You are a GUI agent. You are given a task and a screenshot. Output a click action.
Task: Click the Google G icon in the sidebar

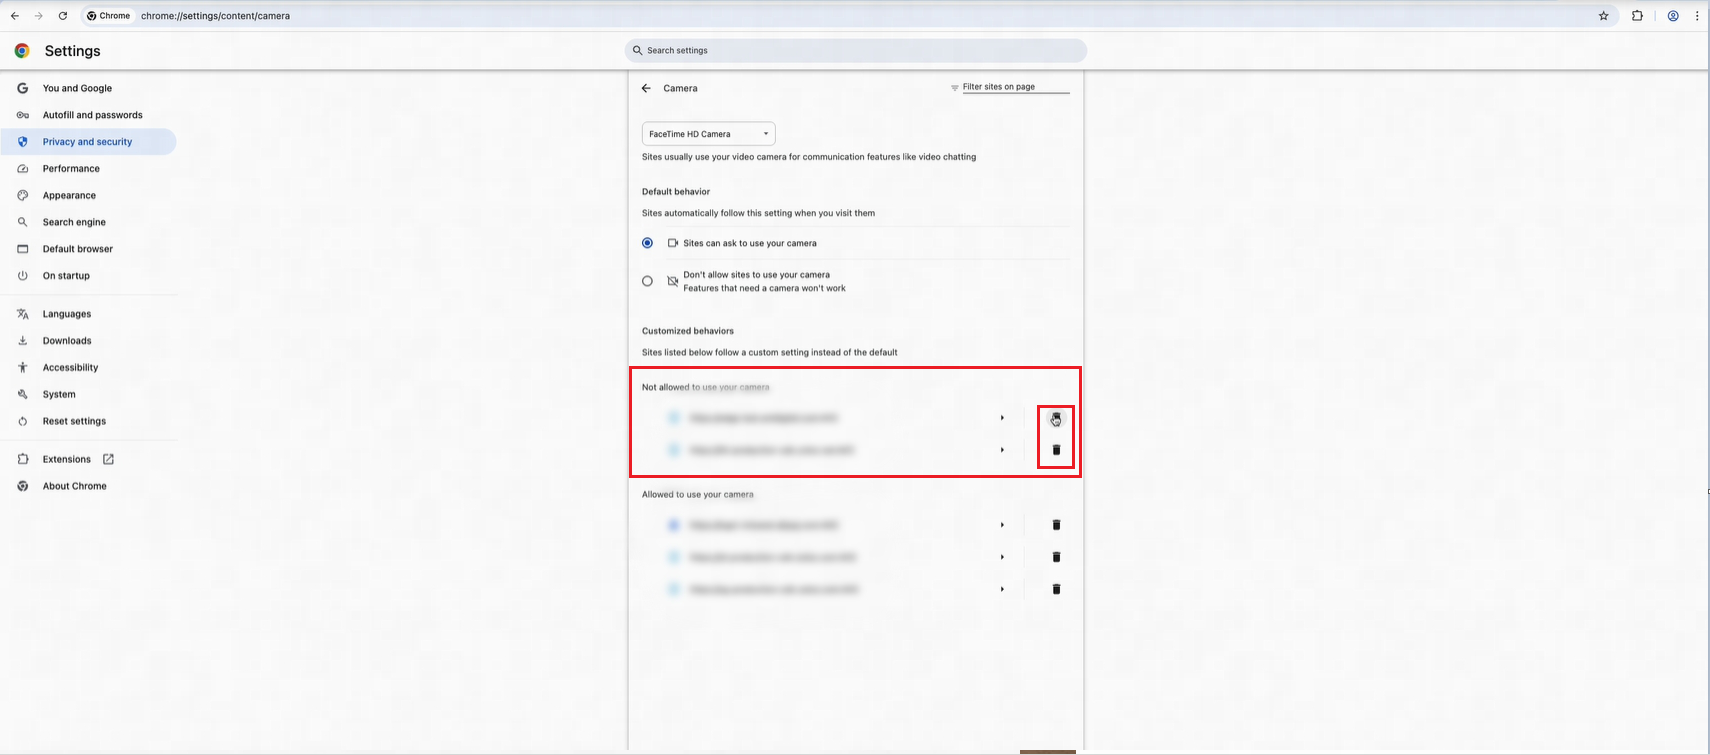point(22,88)
